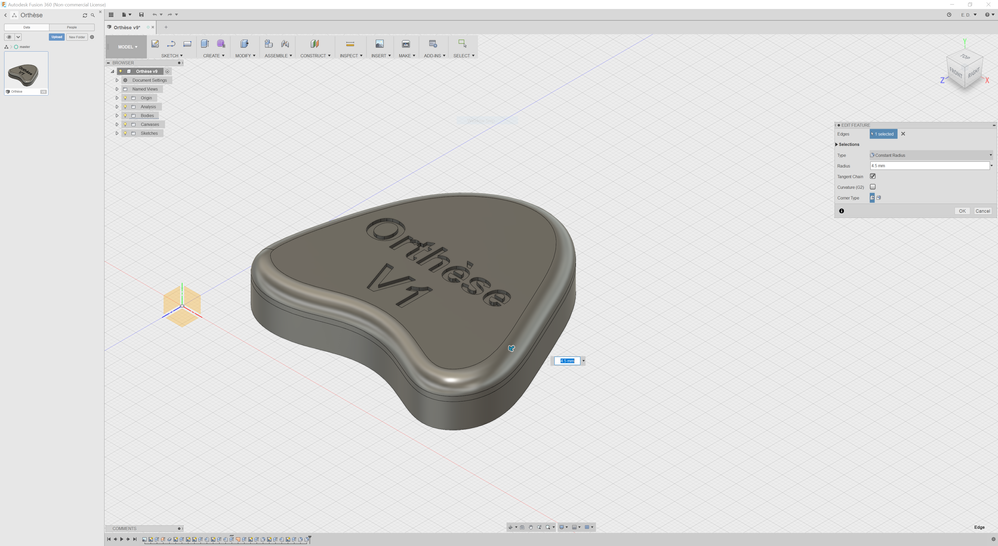
Task: Toggle visibility bulb of Canvases folder
Action: [x=125, y=125]
